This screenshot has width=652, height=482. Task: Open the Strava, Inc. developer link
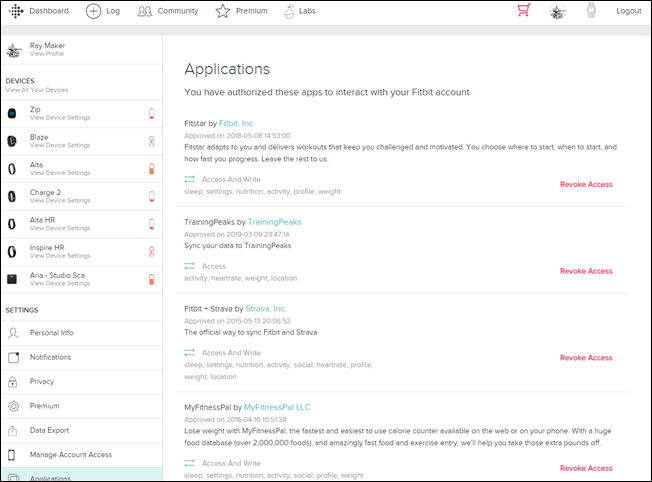pos(266,309)
